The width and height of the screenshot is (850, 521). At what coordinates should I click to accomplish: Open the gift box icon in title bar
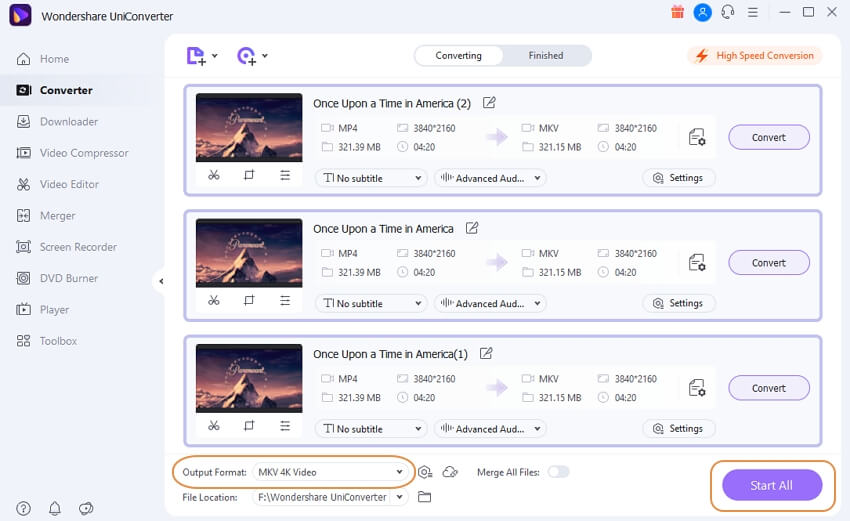[678, 12]
